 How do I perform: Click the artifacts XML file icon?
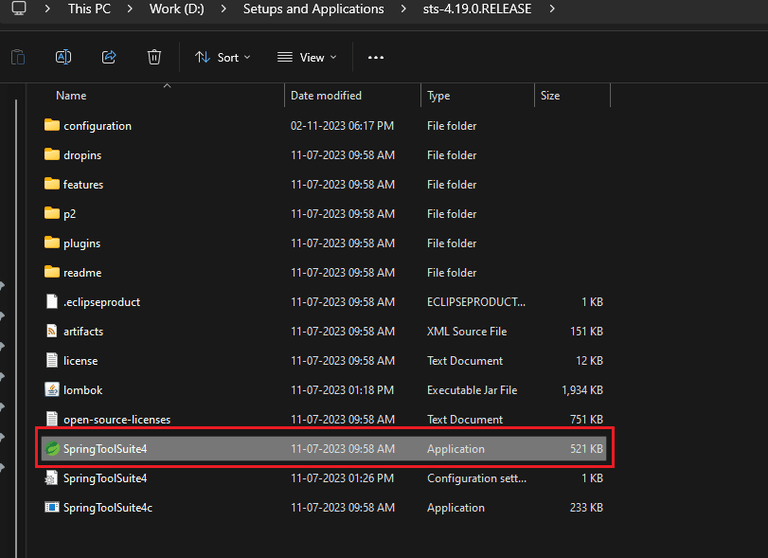[x=52, y=331]
